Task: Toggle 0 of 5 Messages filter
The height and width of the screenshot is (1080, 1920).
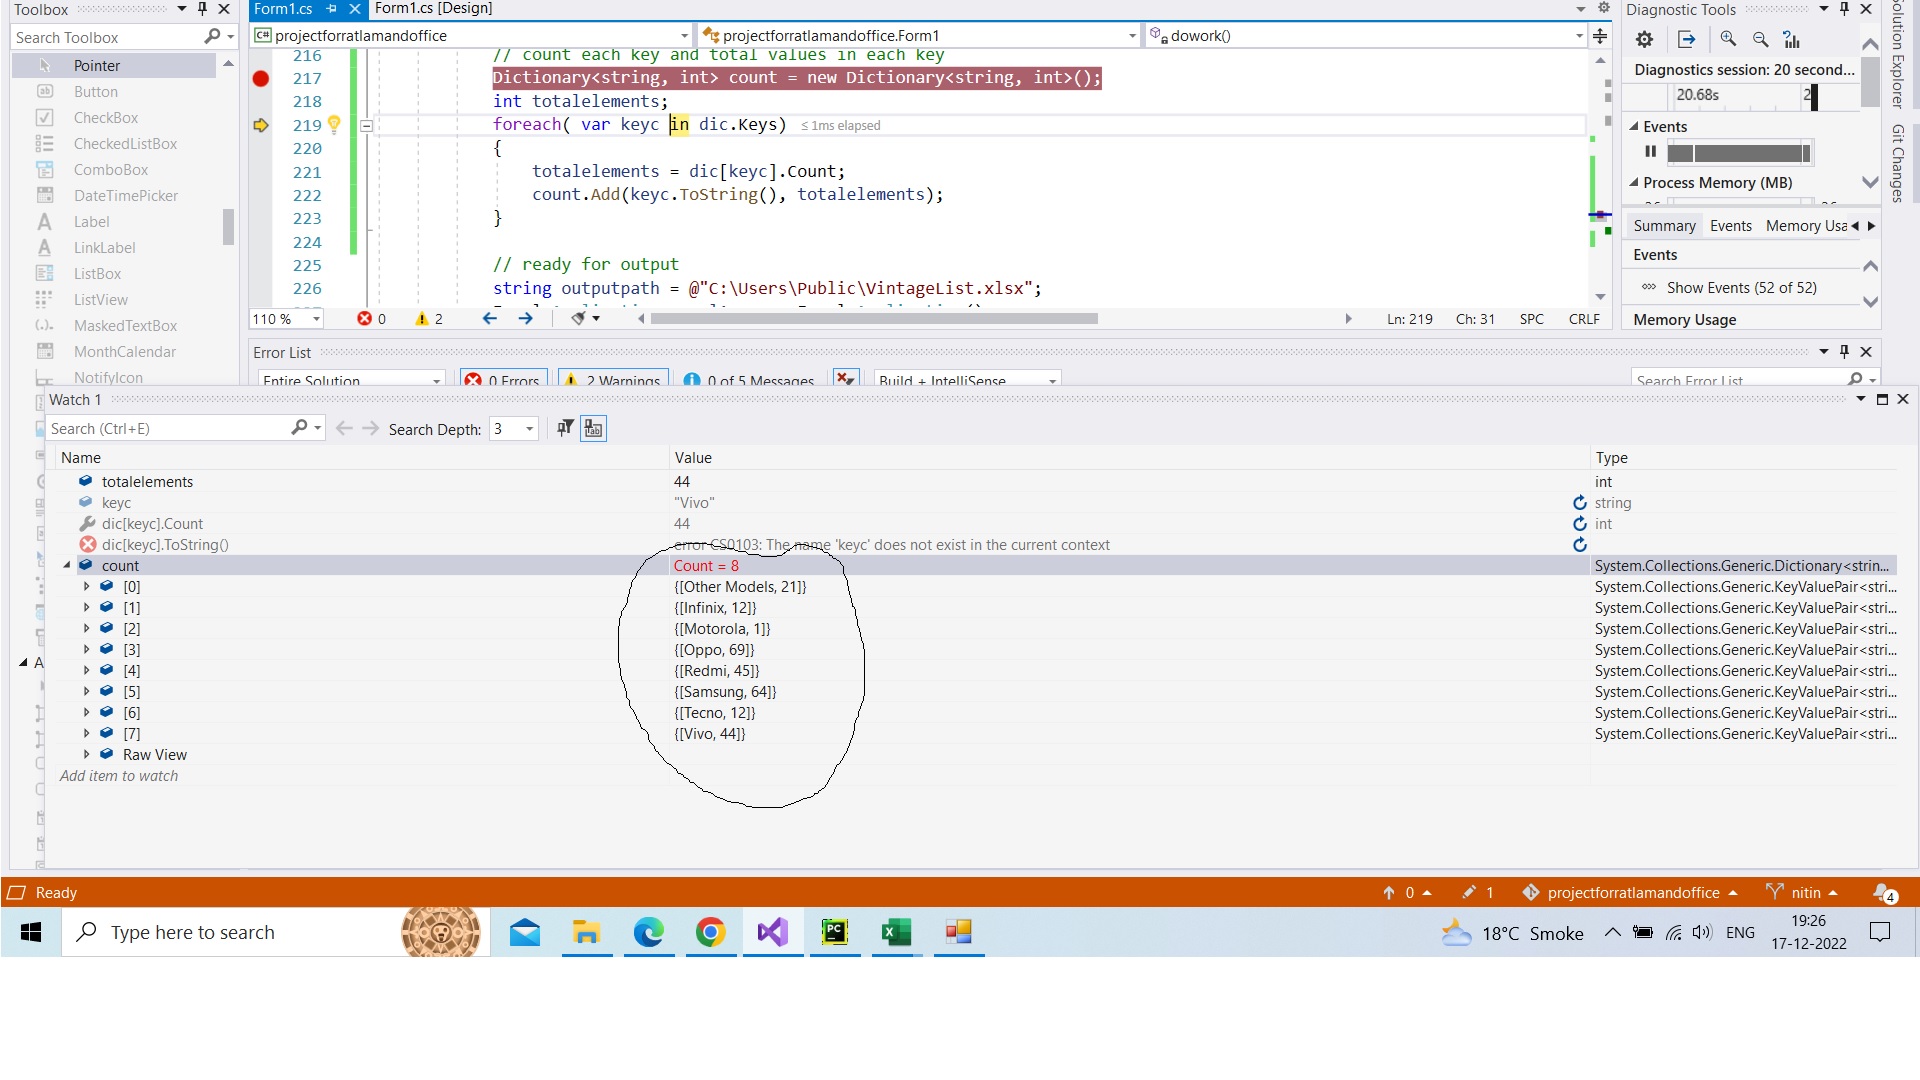Action: coord(749,381)
